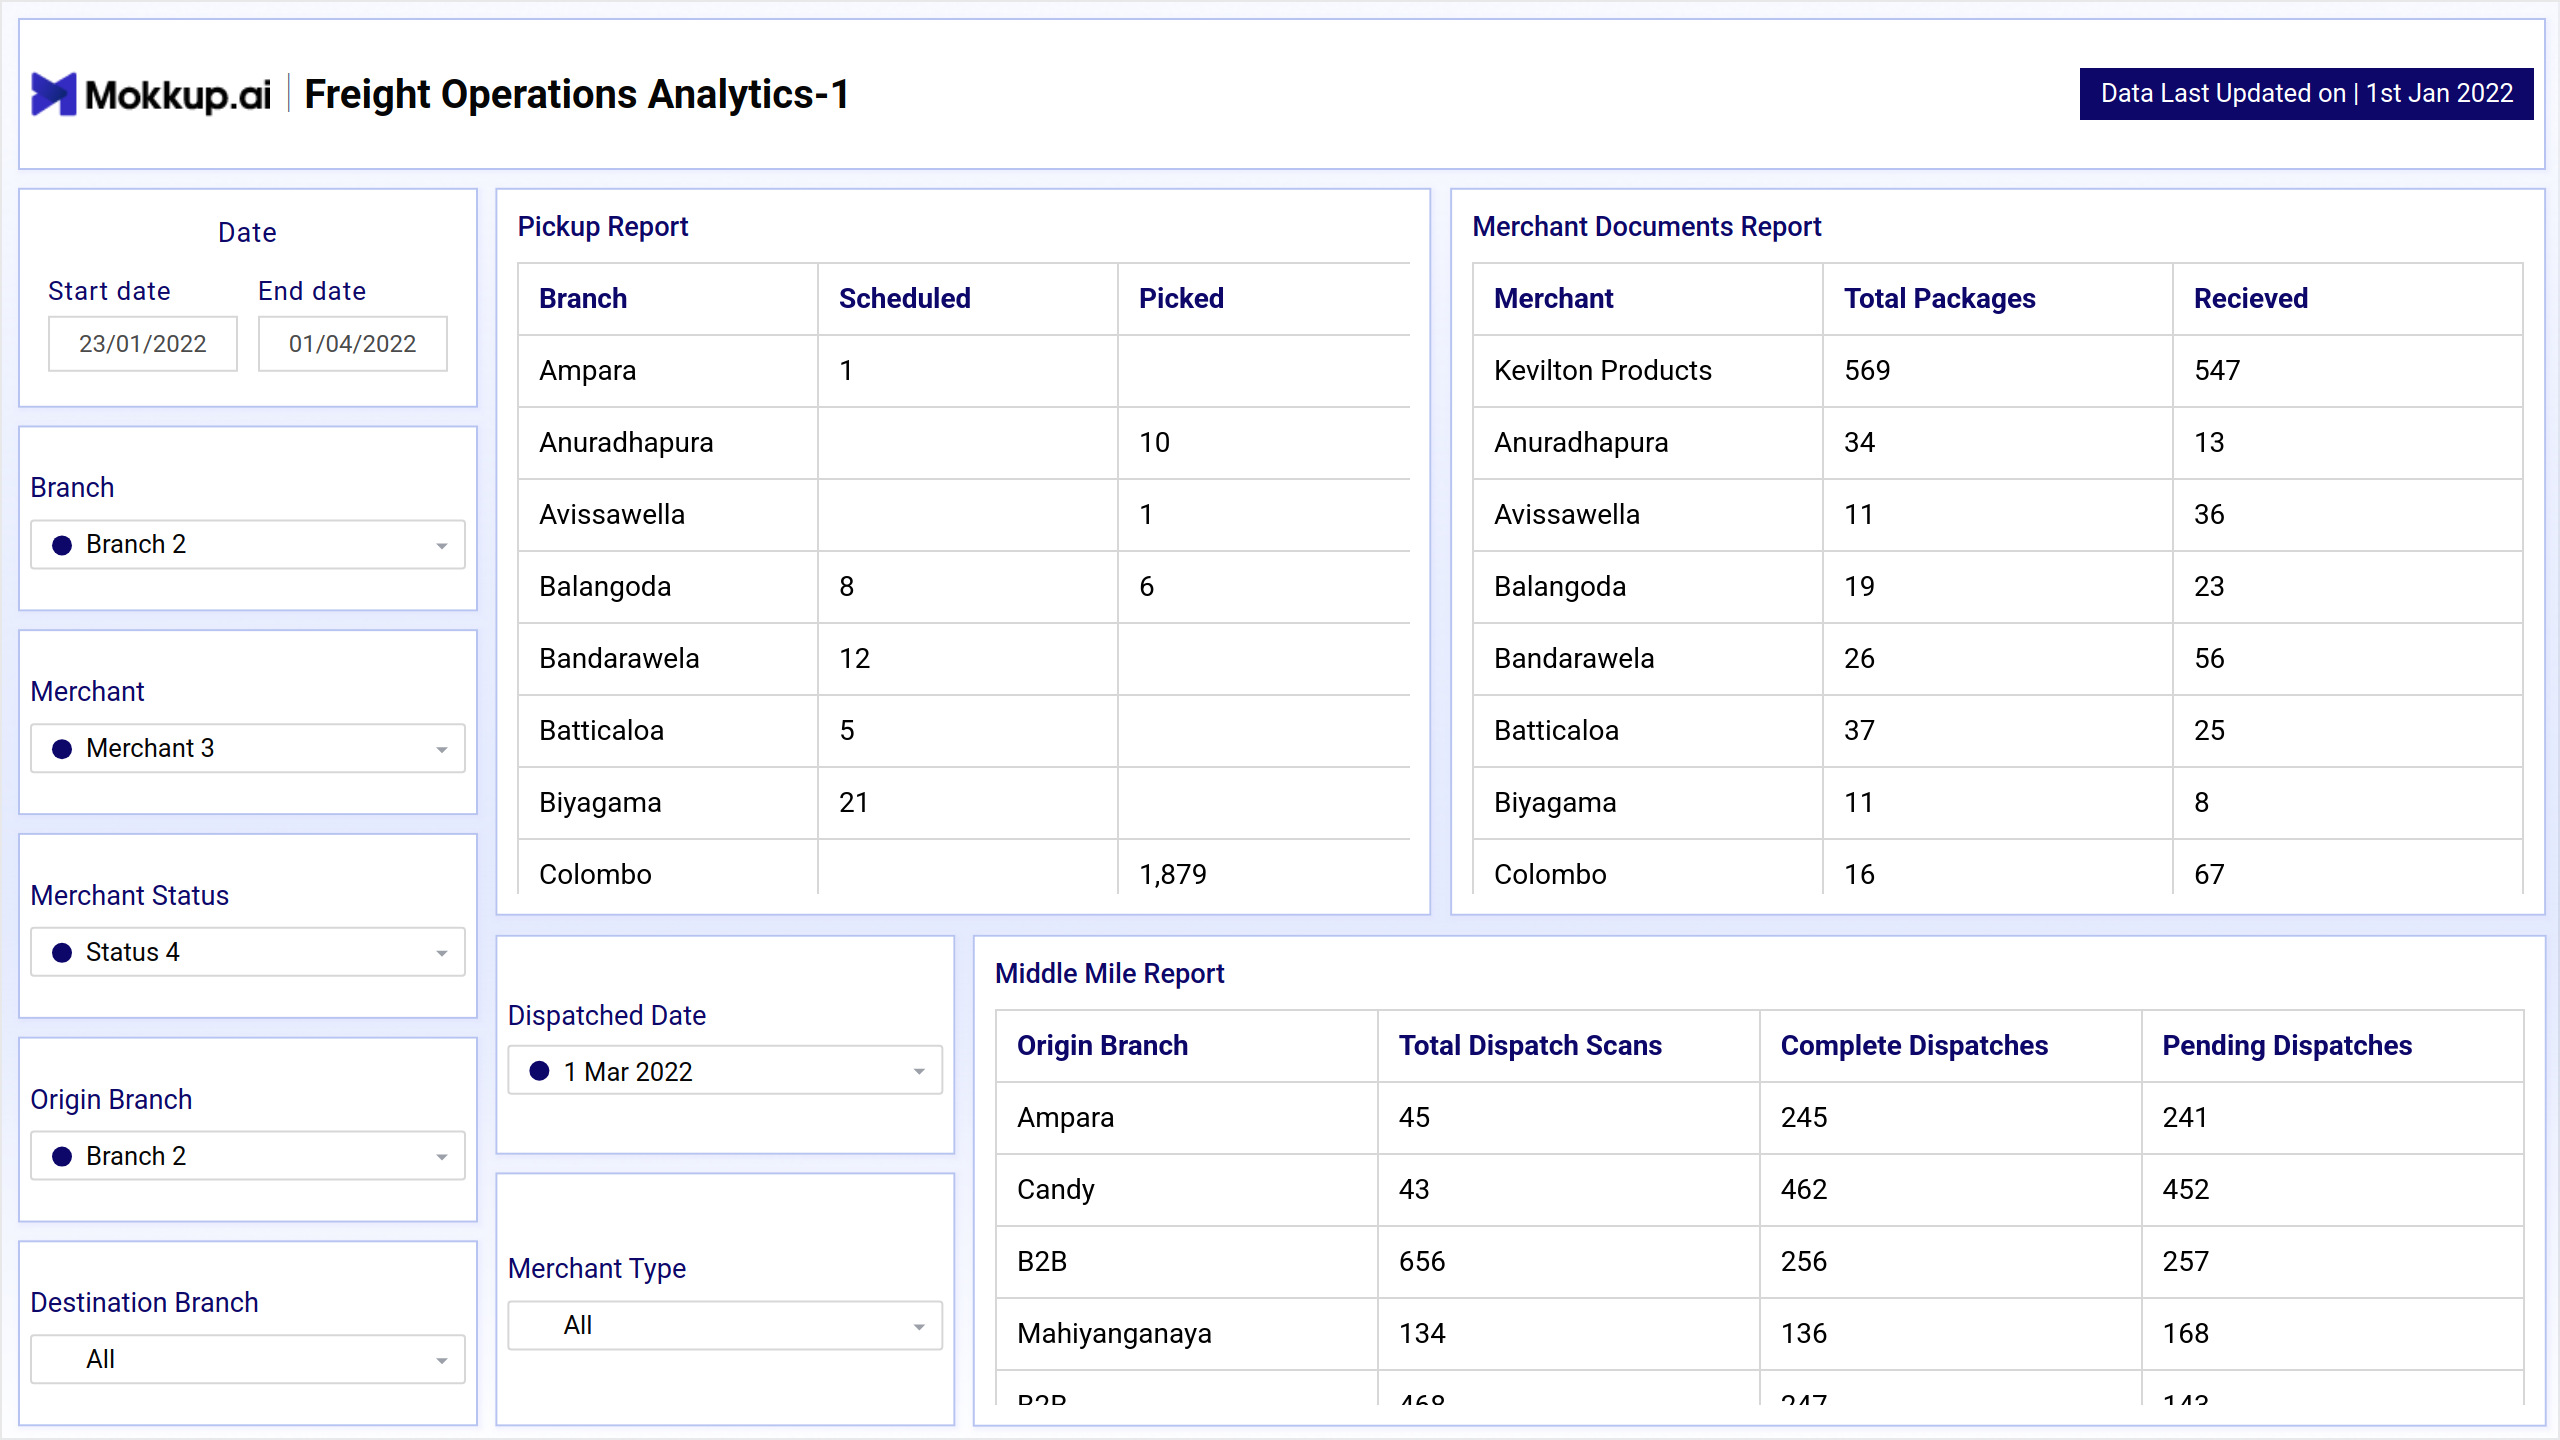Click the Start date input field

(143, 344)
